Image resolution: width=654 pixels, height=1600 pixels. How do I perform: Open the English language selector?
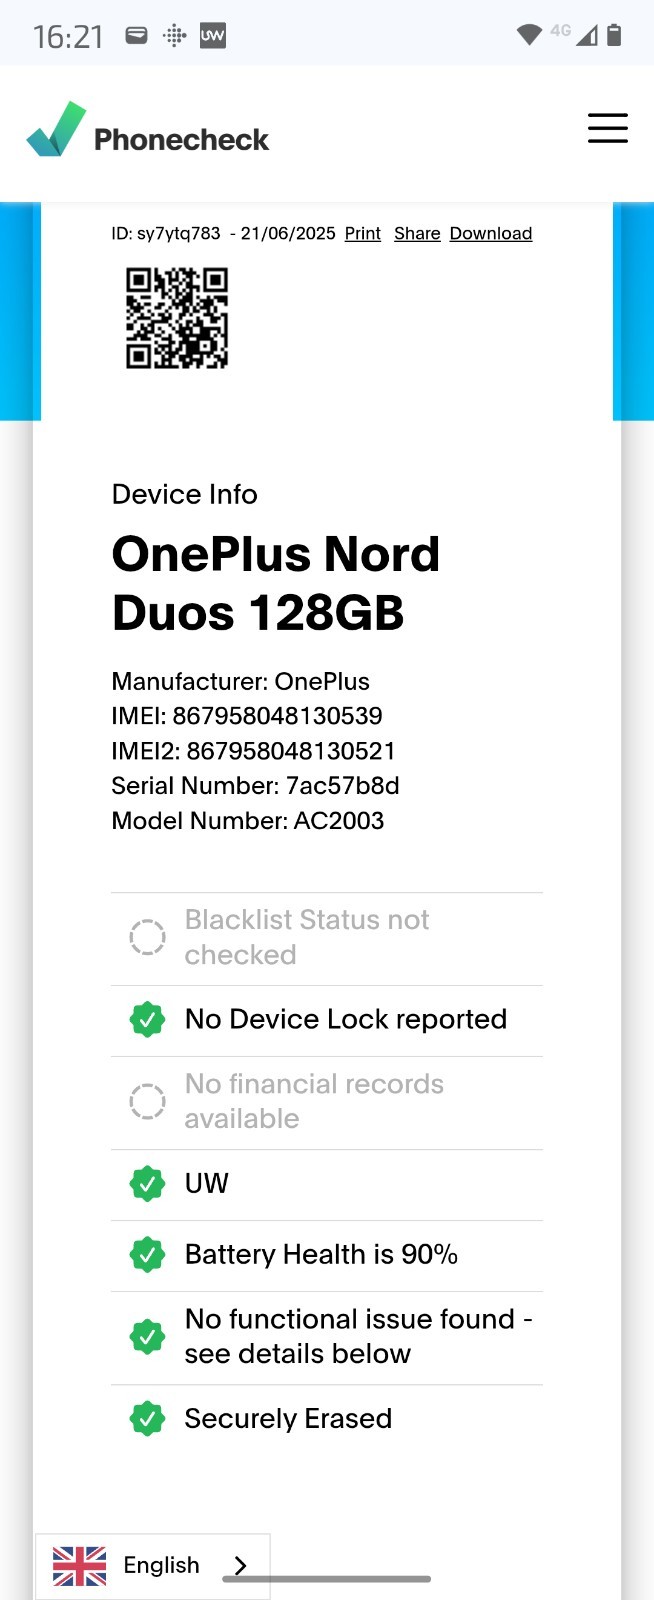[152, 1566]
